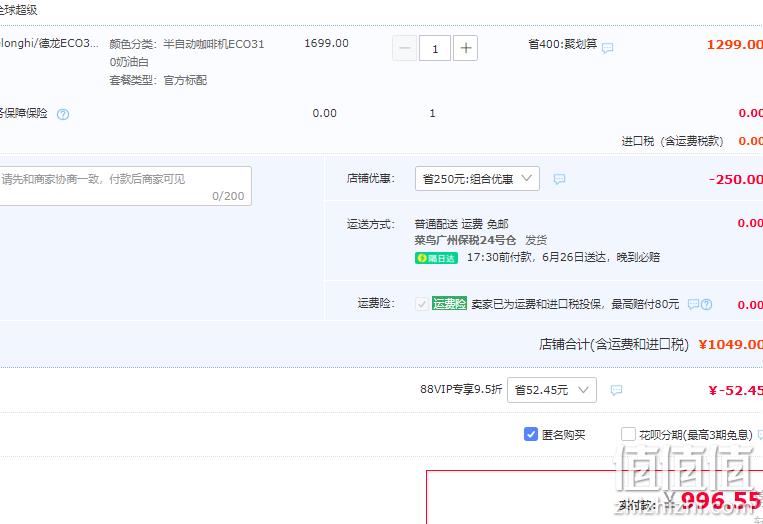Click the 菜鸟广州保税24号仓 text

[x=465, y=240]
